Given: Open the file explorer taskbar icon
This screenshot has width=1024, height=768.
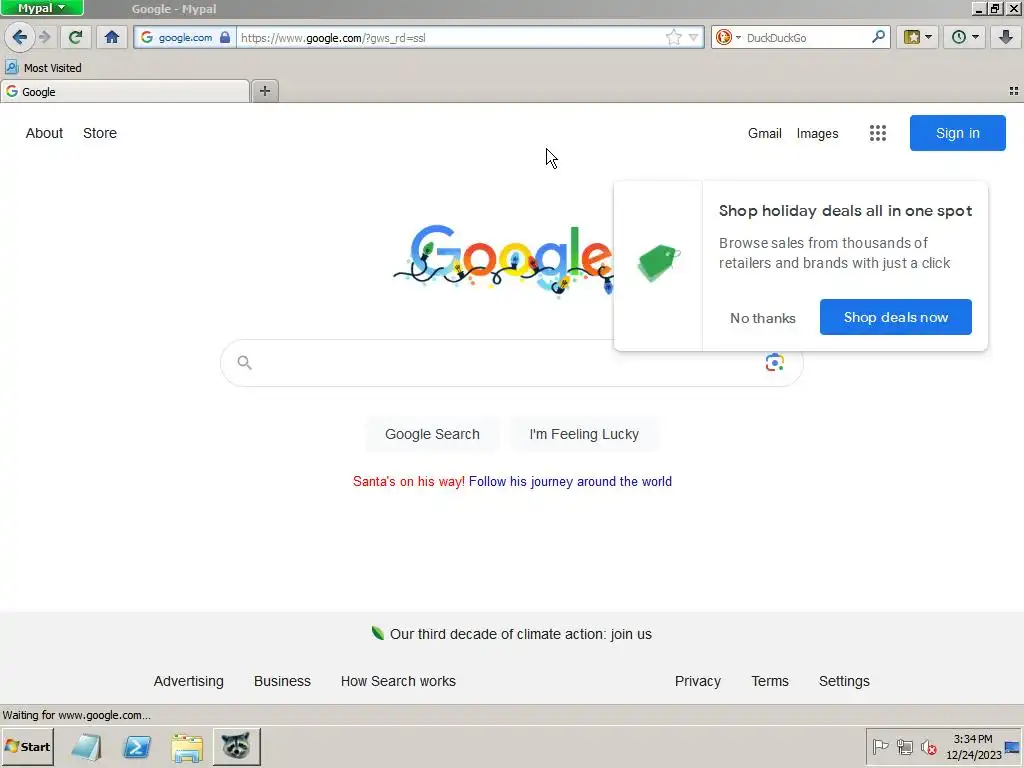Looking at the screenshot, I should (187, 748).
